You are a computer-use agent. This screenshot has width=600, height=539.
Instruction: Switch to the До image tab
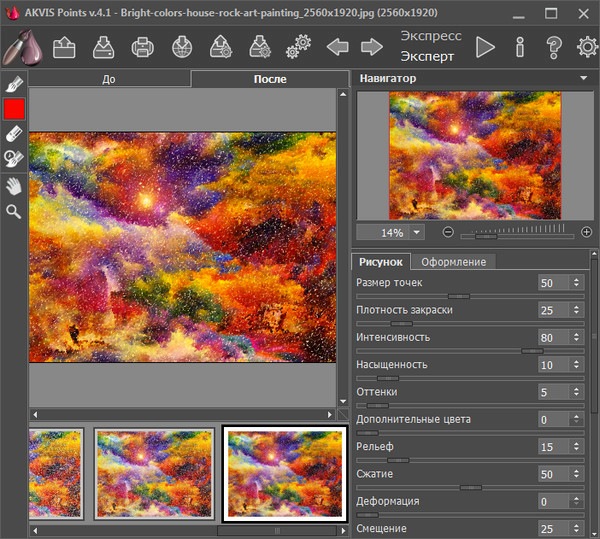109,79
